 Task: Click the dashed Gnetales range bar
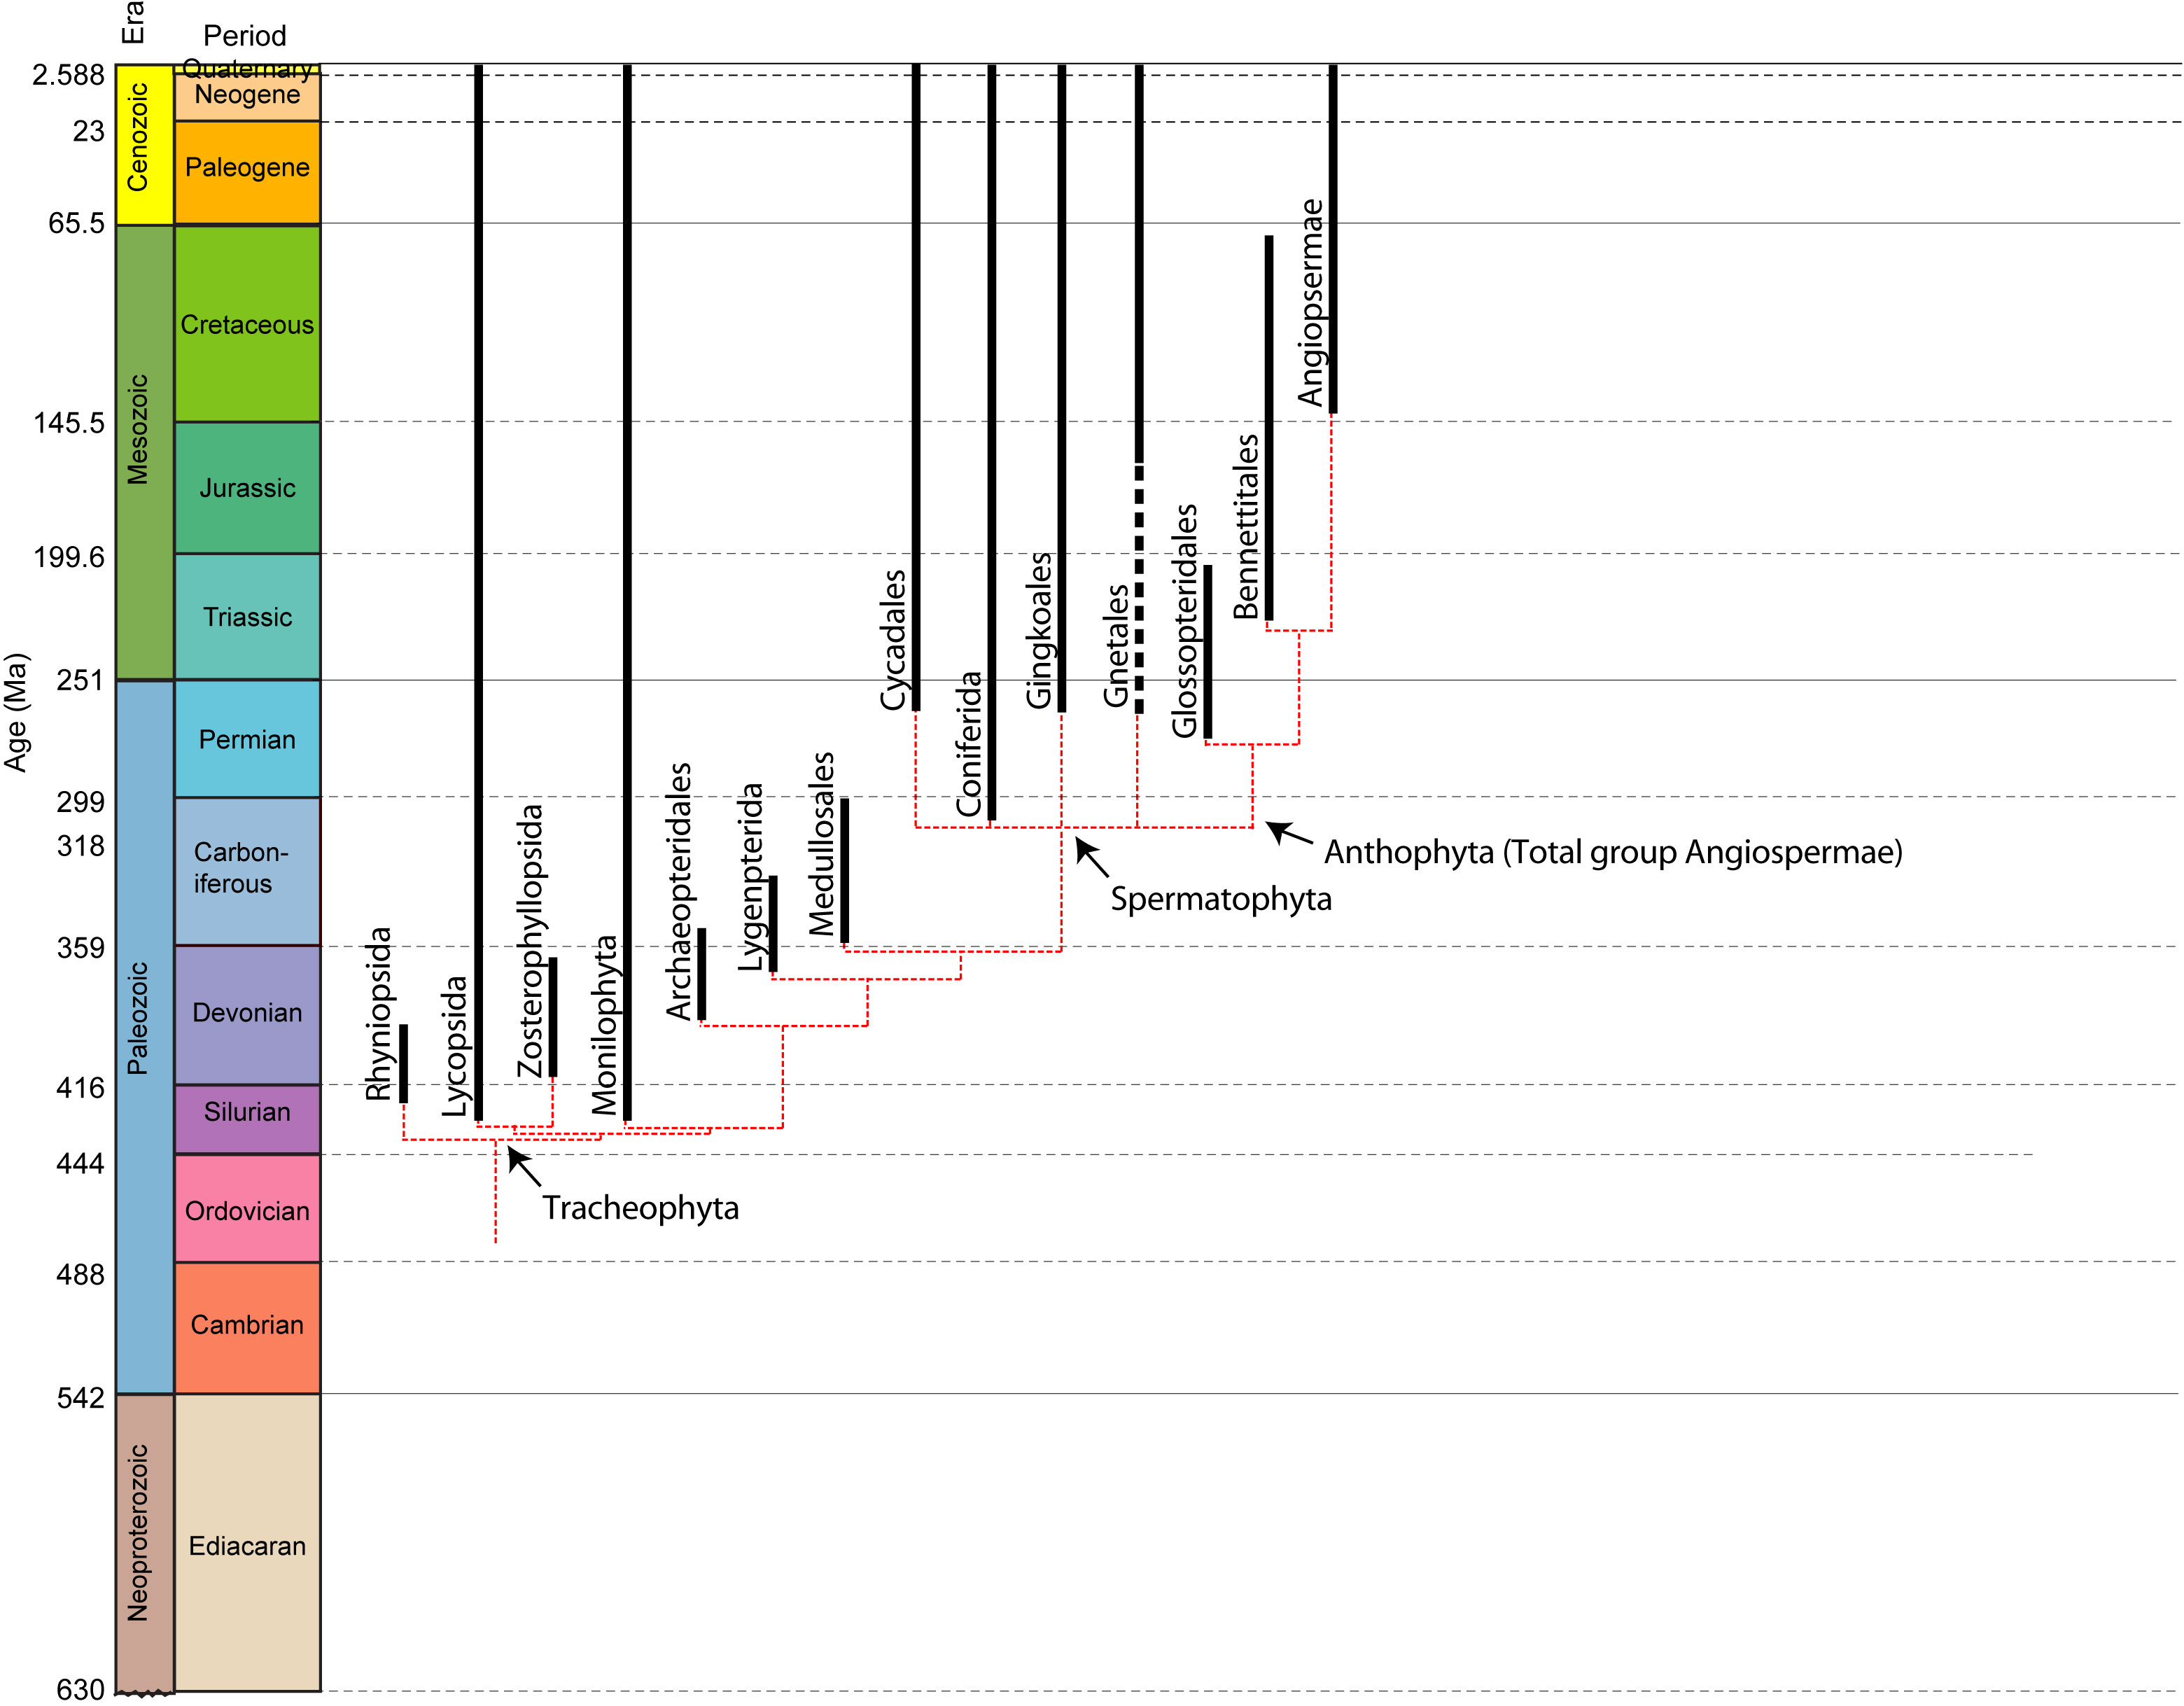click(1139, 590)
